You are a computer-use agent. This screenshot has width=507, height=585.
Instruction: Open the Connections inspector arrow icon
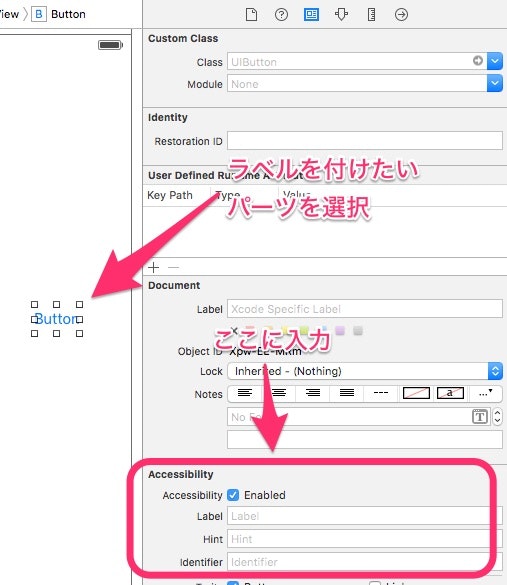tap(401, 15)
